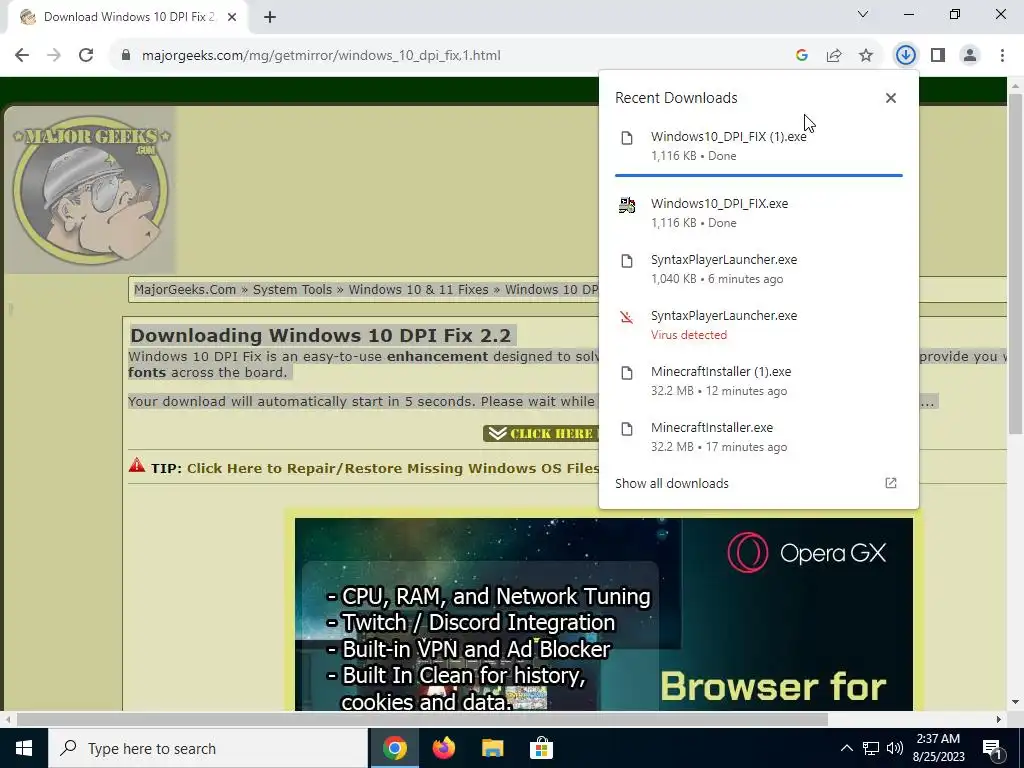The height and width of the screenshot is (768, 1024).
Task: Expand the tab search chevron
Action: [x=863, y=14]
